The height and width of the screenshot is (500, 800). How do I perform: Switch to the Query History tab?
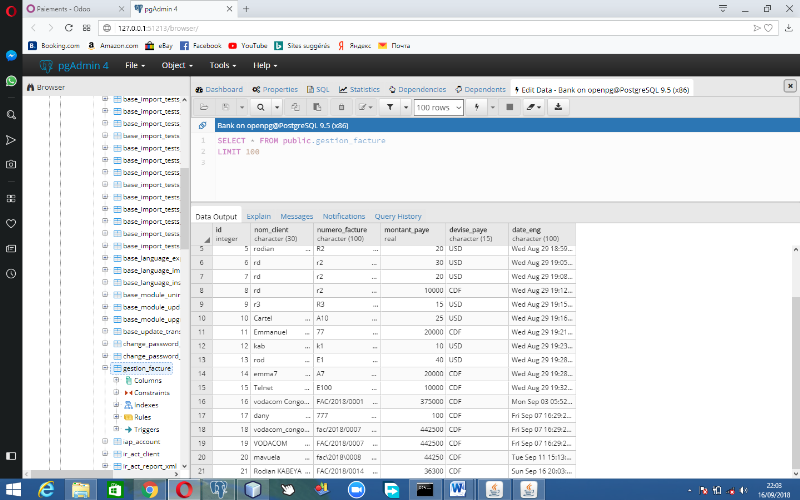pyautogui.click(x=398, y=216)
